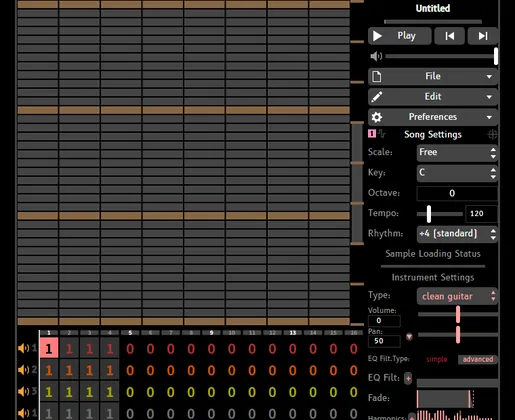The height and width of the screenshot is (420, 515).
Task: Change the Rhythm dropdown from ÷4 standard
Action: [x=457, y=234]
